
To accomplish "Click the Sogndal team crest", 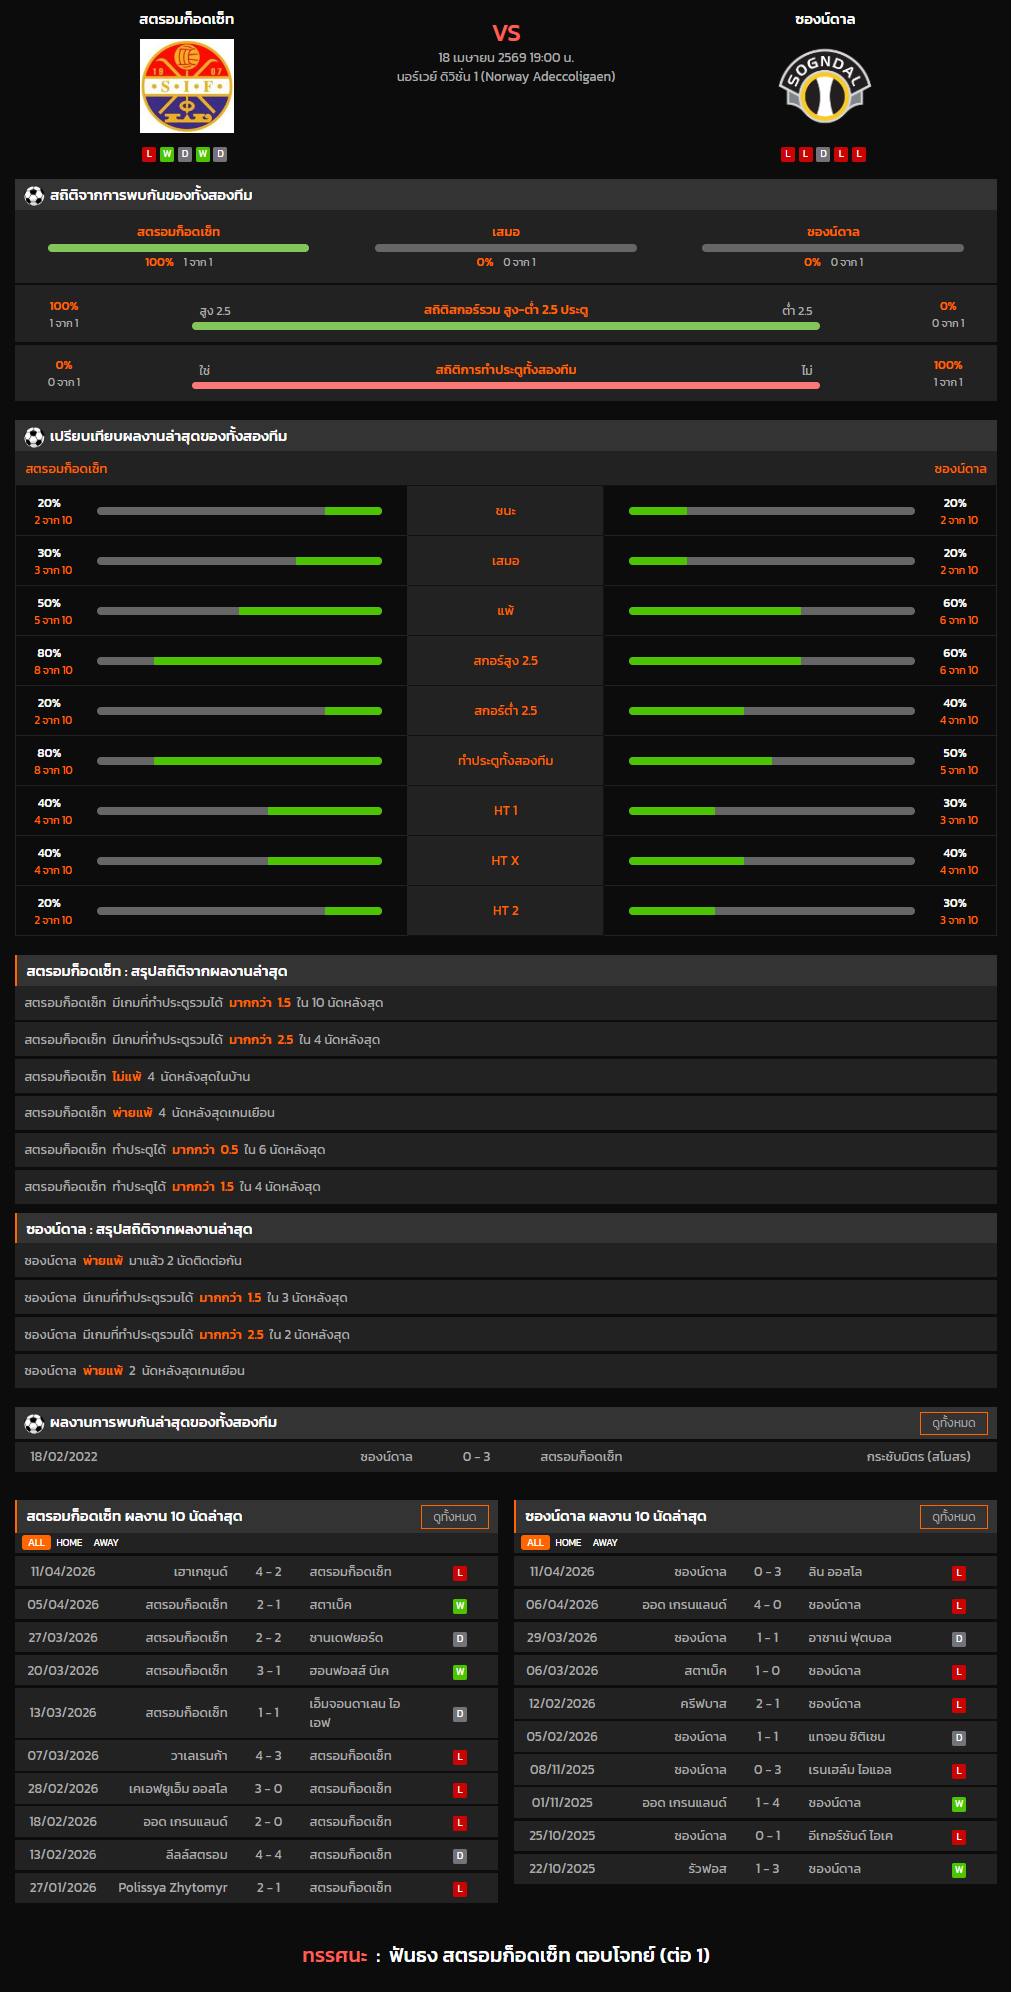I will click(824, 86).
